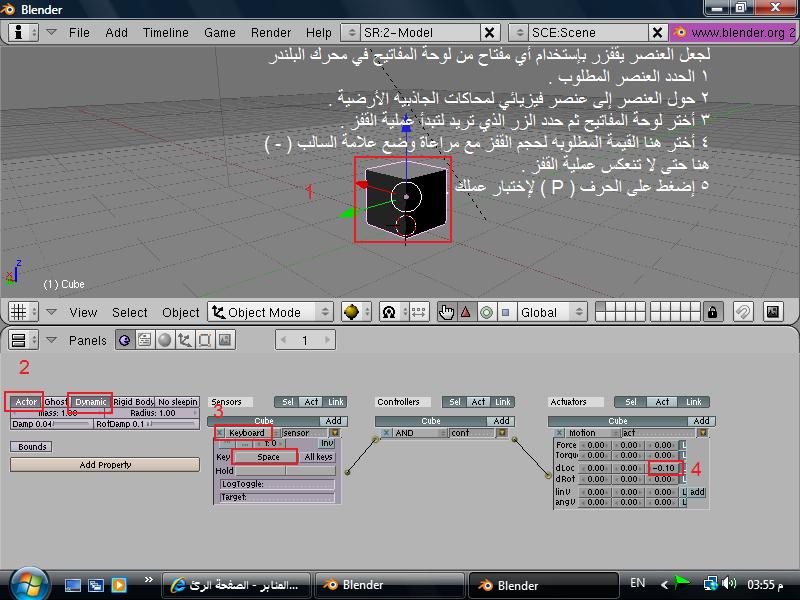Image resolution: width=800 pixels, height=600 pixels.
Task: Click Add in the Sensors Cube header
Action: pos(334,421)
